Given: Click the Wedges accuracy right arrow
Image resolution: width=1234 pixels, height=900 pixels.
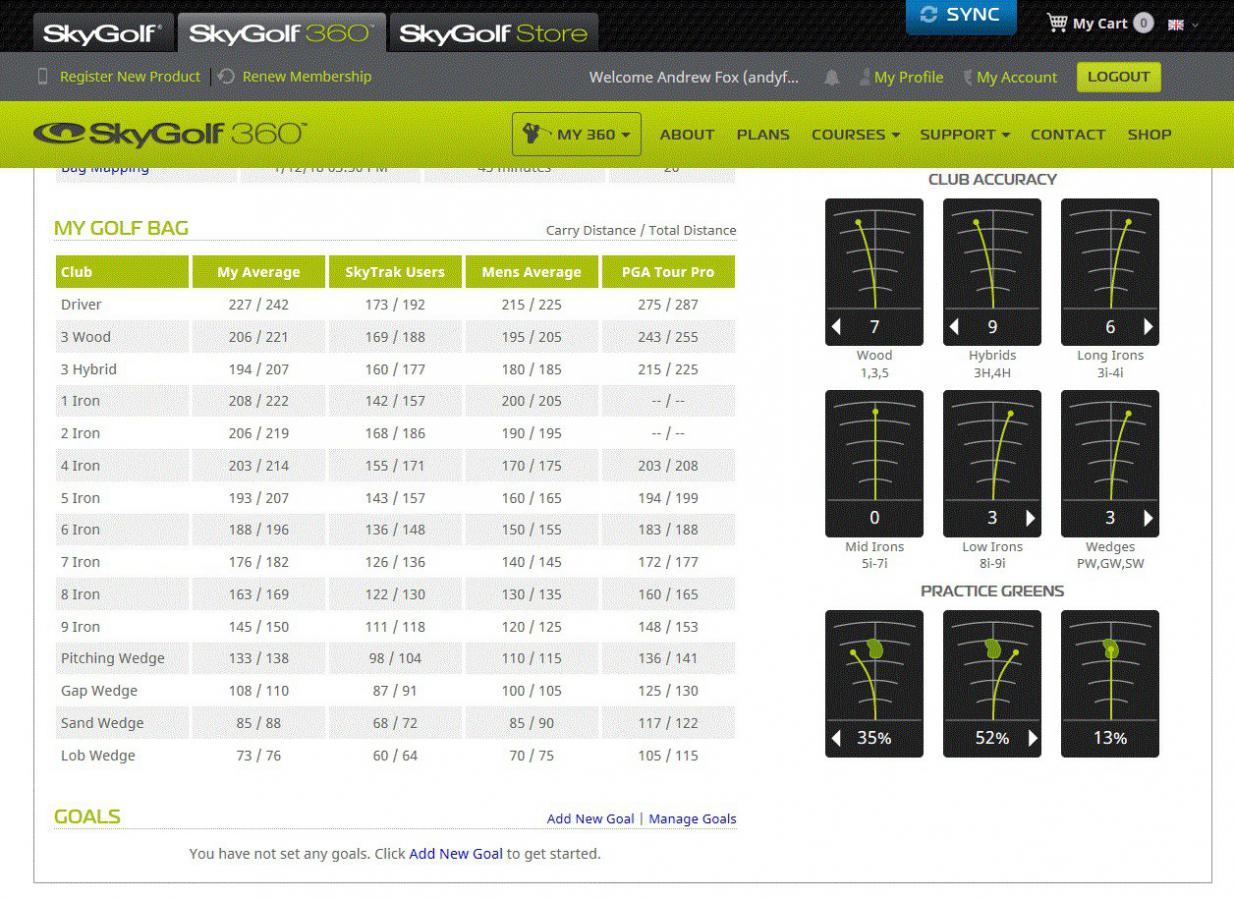Looking at the screenshot, I should tap(1148, 518).
